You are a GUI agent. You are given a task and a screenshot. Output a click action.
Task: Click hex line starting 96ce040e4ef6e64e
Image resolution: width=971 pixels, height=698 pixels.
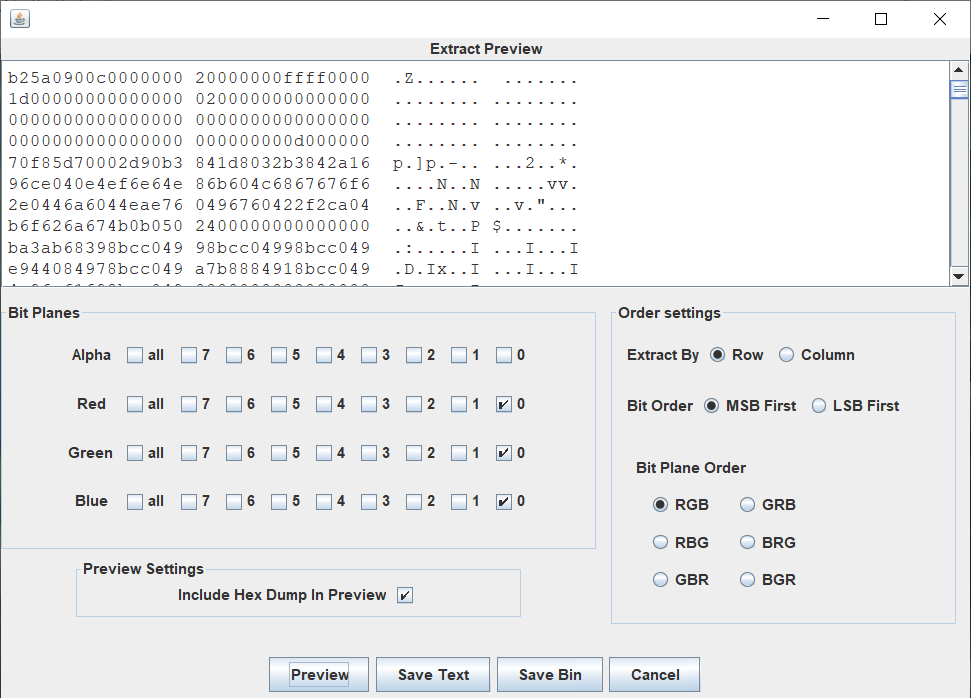292,184
